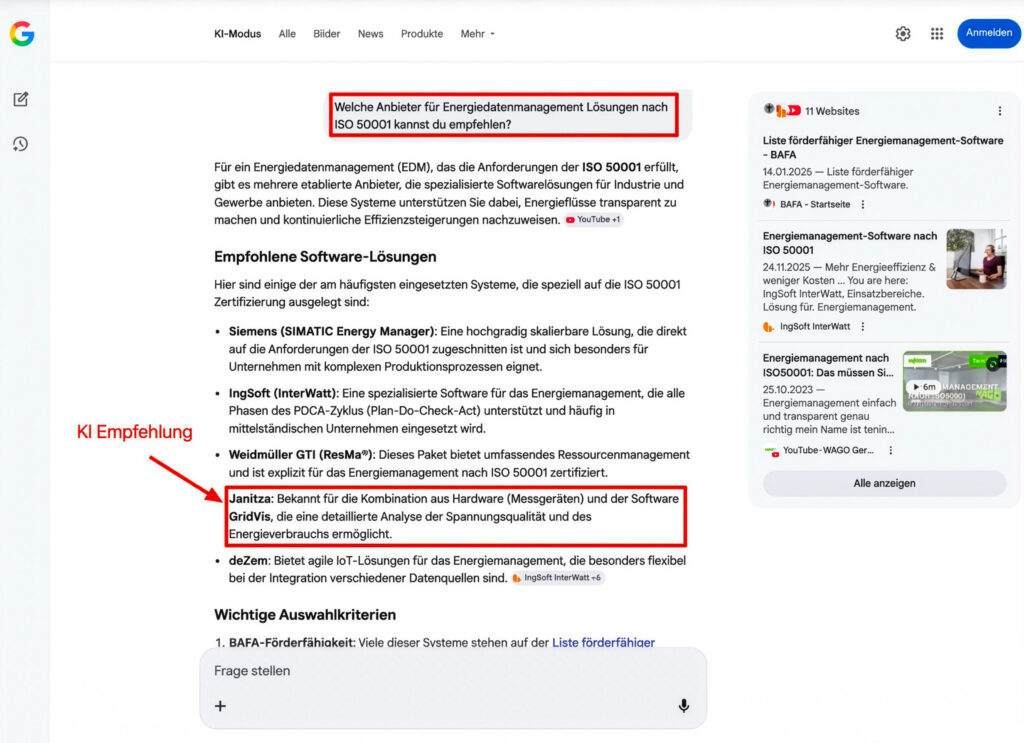Switch to the KI-Modus tab
The width and height of the screenshot is (1024, 743).
click(238, 34)
